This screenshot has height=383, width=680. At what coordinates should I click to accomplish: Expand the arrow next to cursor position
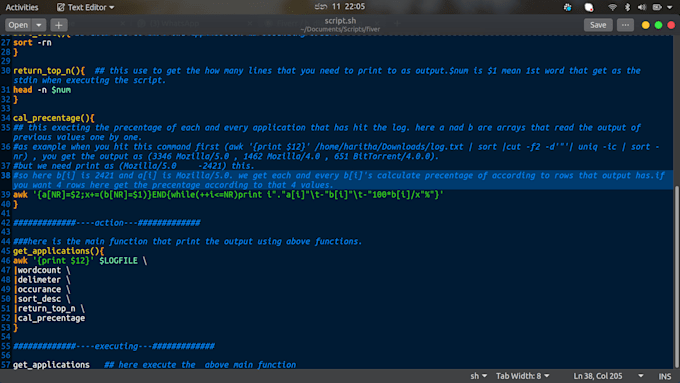[641, 376]
